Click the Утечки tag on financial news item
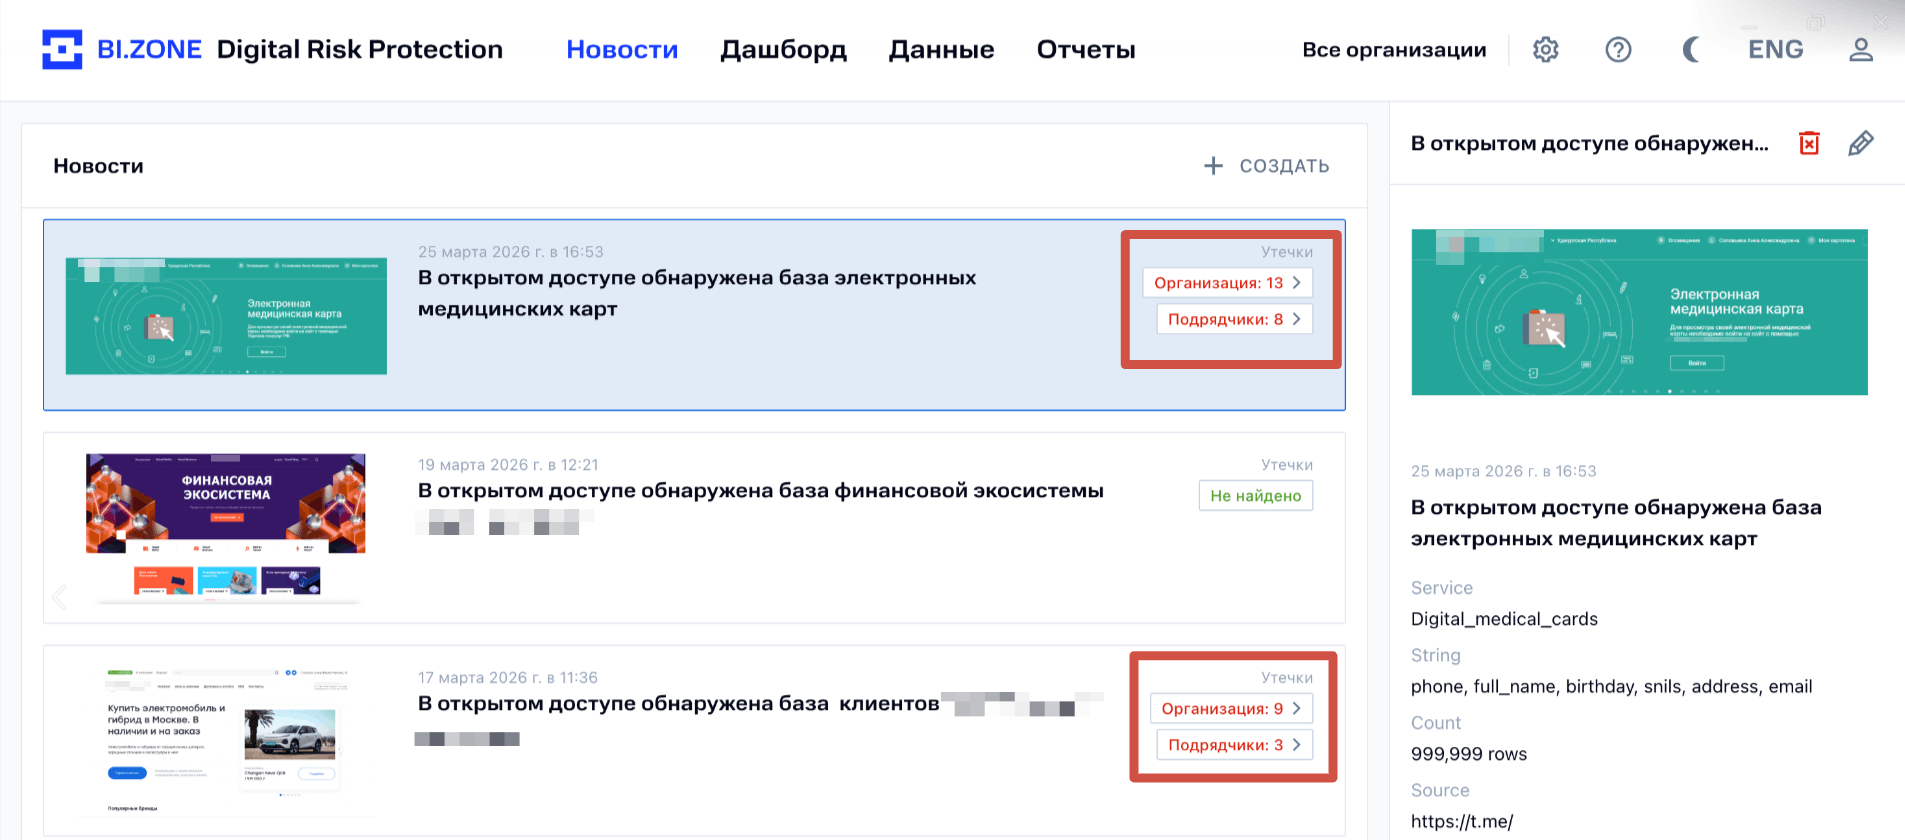Screen dimensions: 1905x840 [x=1287, y=465]
